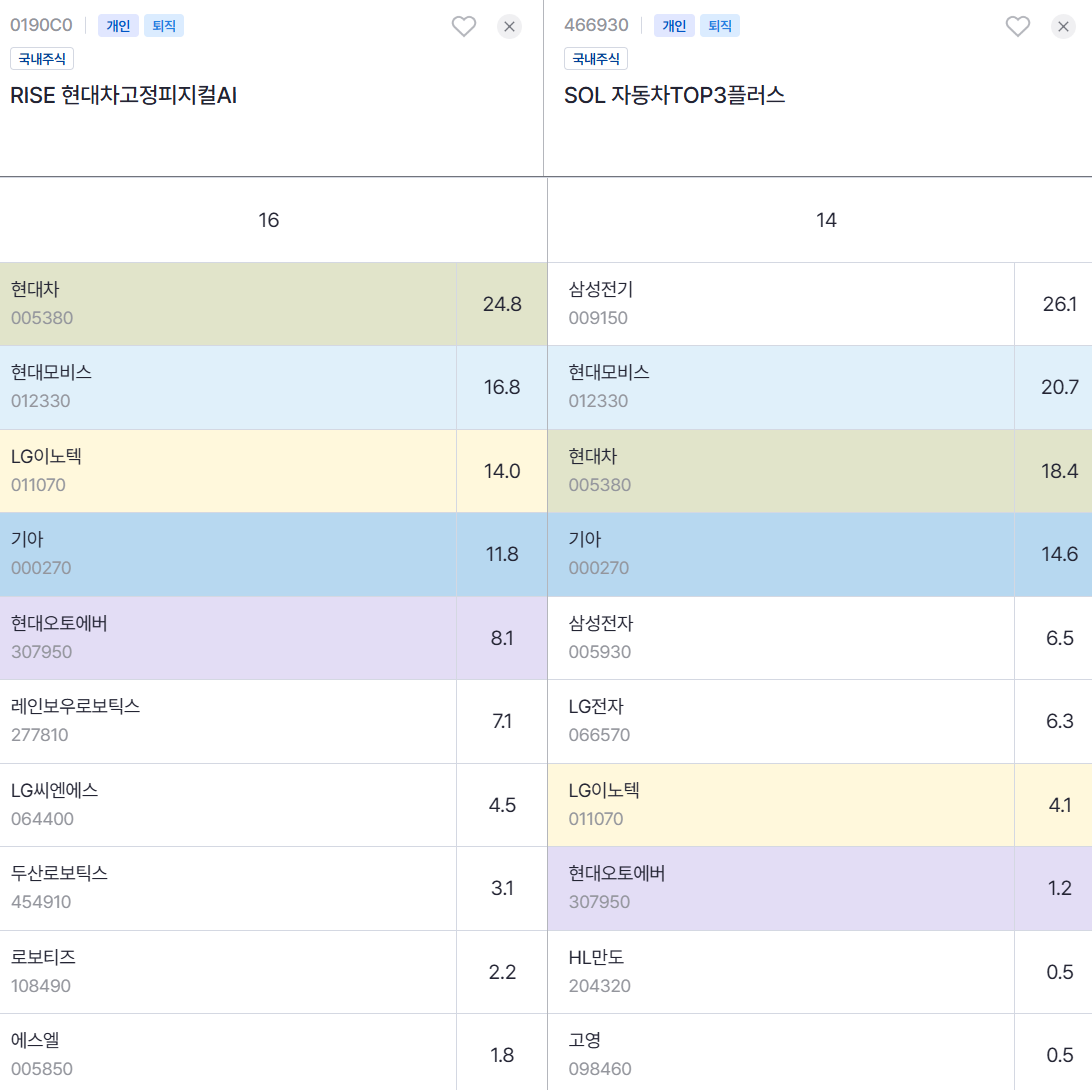Select 삼성전기 row in right column
1092x1090 pixels.
[820, 304]
